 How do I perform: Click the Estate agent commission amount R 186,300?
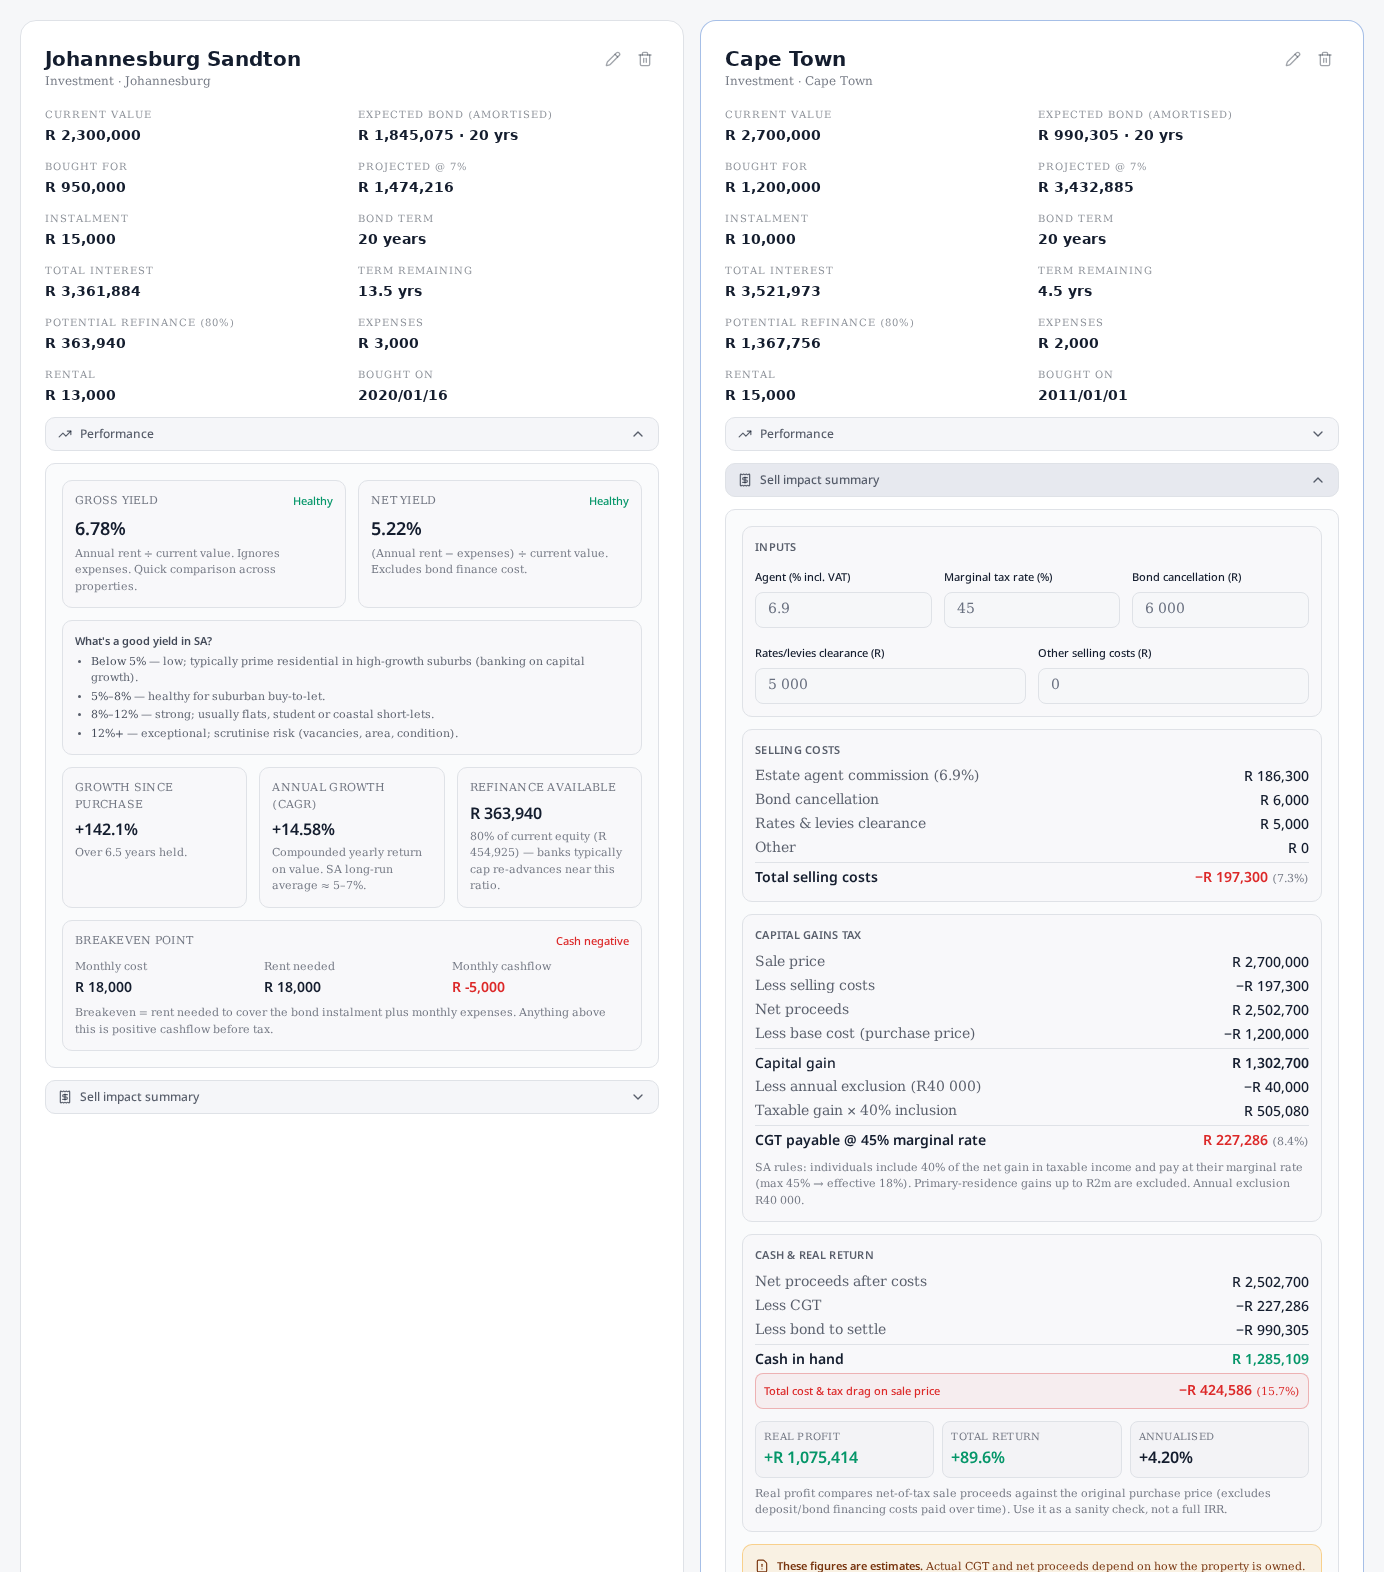[x=1276, y=776]
